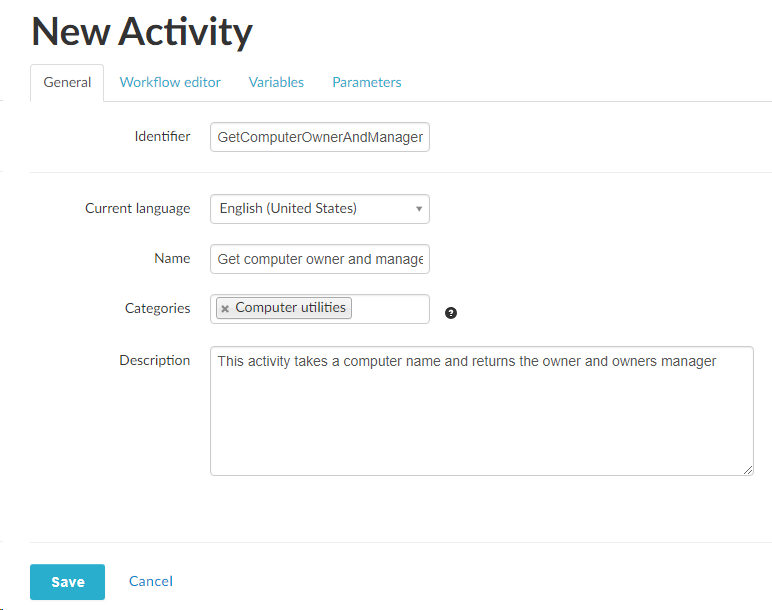Screen dimensions: 772x610
Task: Select the Computer utilities tag label
Action: [x=291, y=308]
